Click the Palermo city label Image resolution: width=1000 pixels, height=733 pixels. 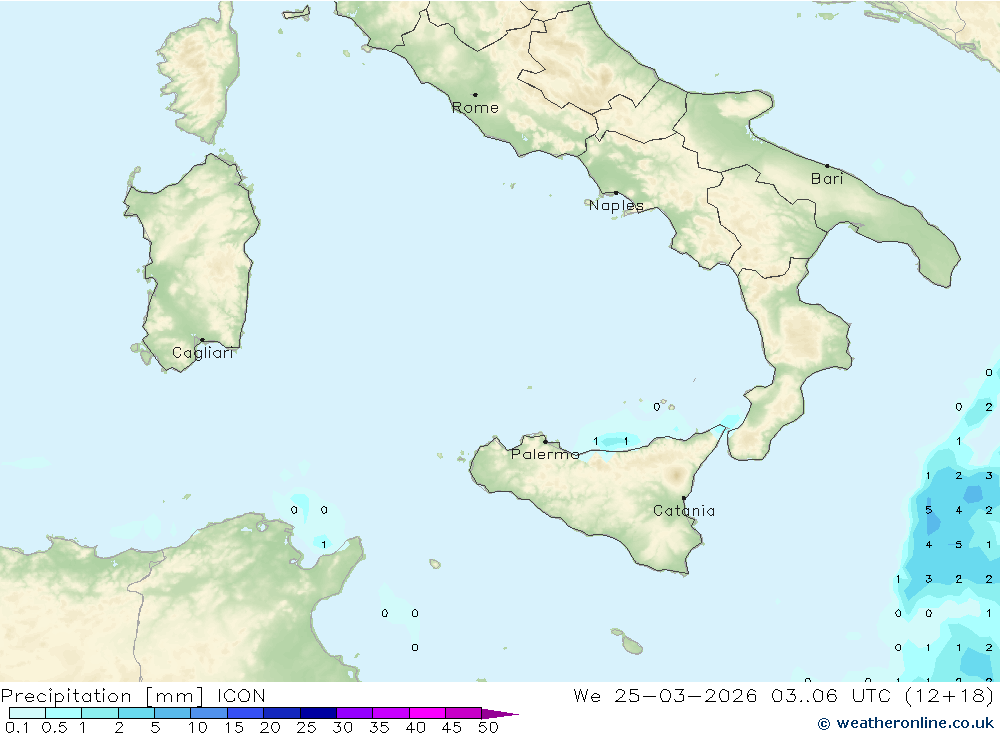(545, 454)
